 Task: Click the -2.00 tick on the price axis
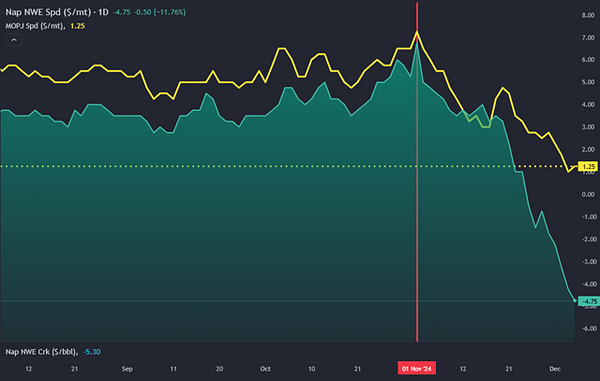click(x=588, y=239)
